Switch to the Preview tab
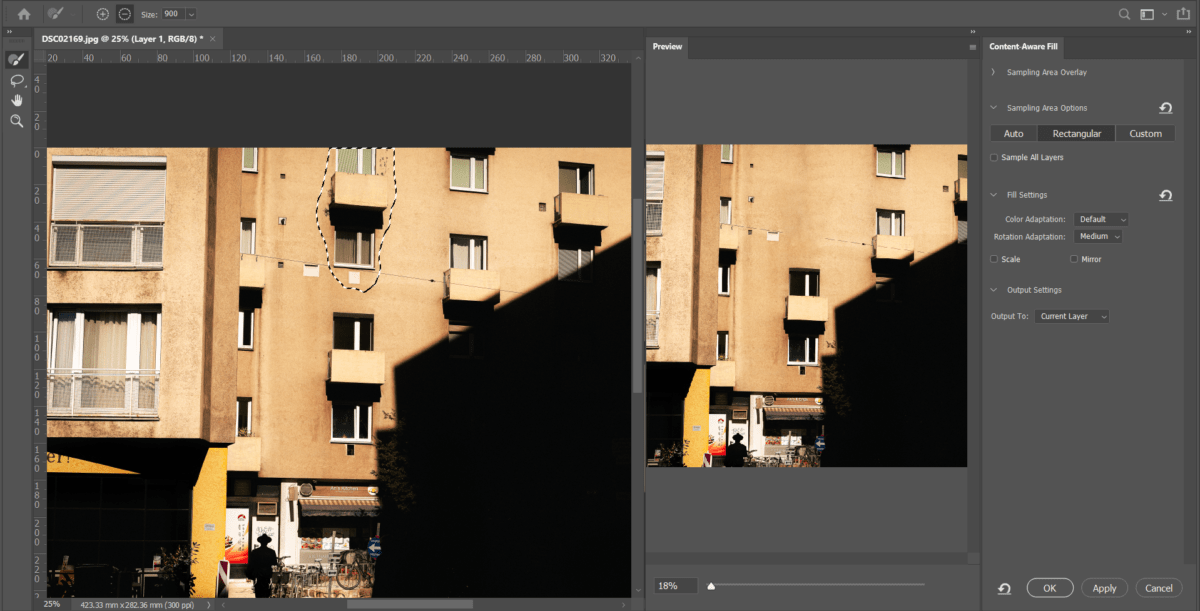The image size is (1200, 611). click(667, 46)
